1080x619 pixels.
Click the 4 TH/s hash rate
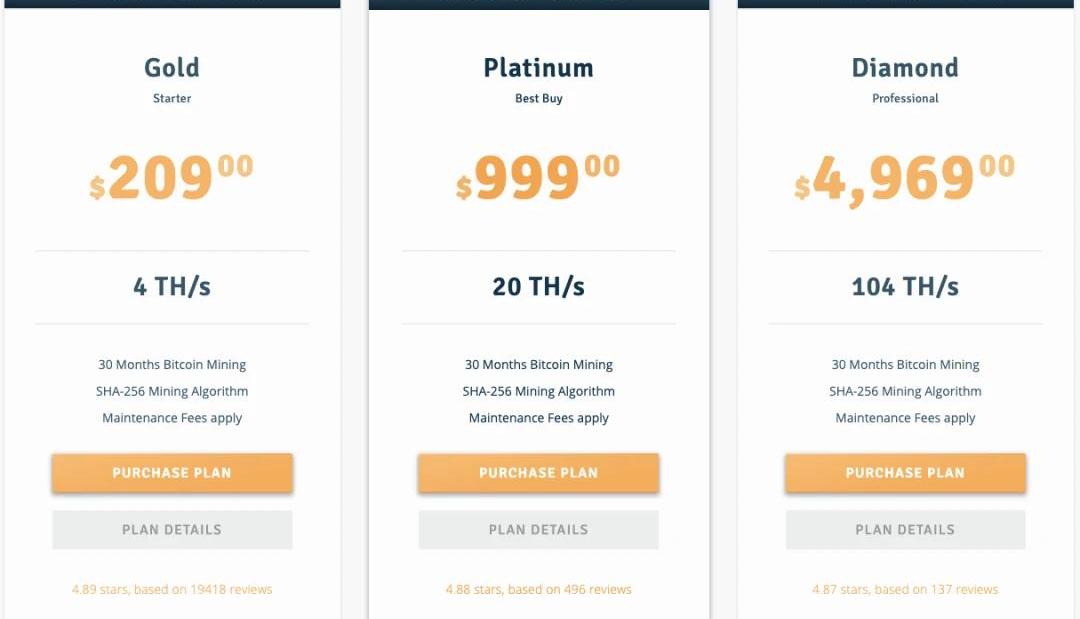172,287
